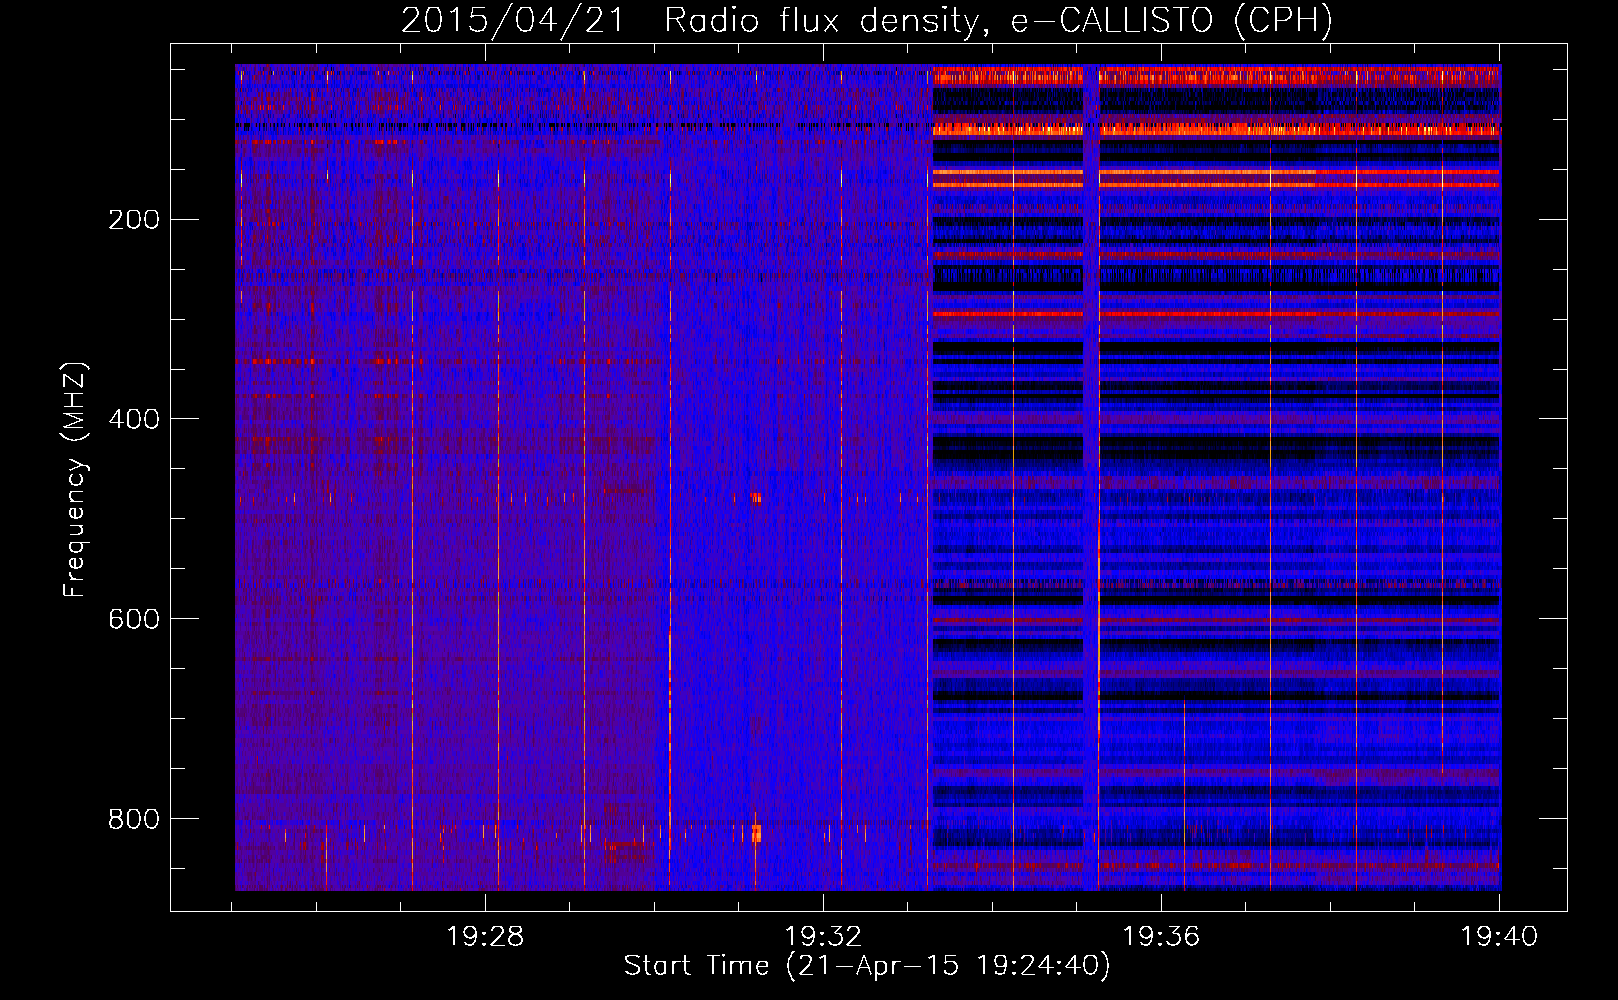Image resolution: width=1618 pixels, height=1000 pixels.
Task: Click the 19:36 time tick label
Action: (x=1161, y=937)
